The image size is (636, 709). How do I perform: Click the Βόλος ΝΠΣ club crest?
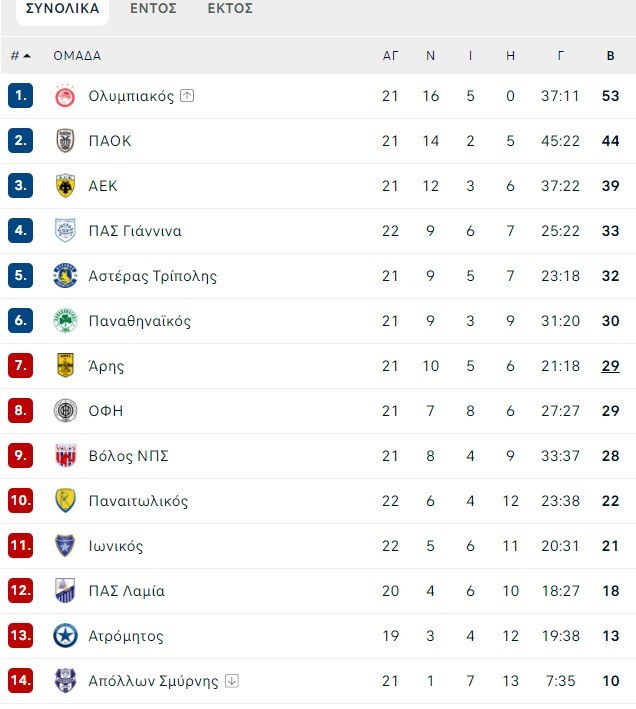click(x=65, y=456)
